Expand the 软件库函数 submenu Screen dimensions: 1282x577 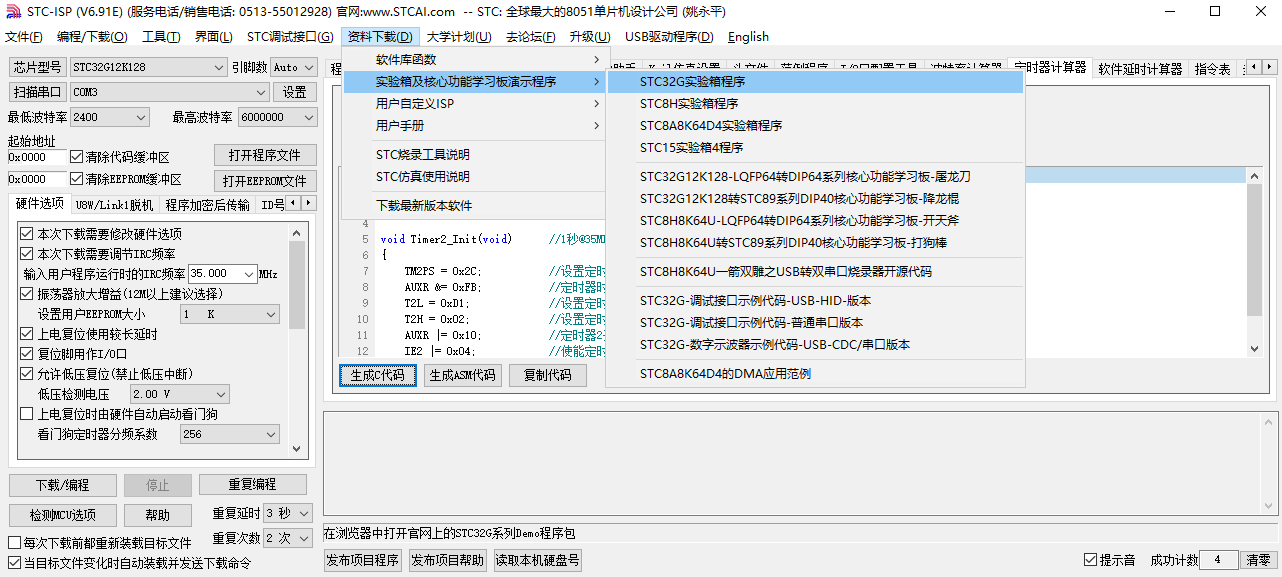pyautogui.click(x=474, y=60)
